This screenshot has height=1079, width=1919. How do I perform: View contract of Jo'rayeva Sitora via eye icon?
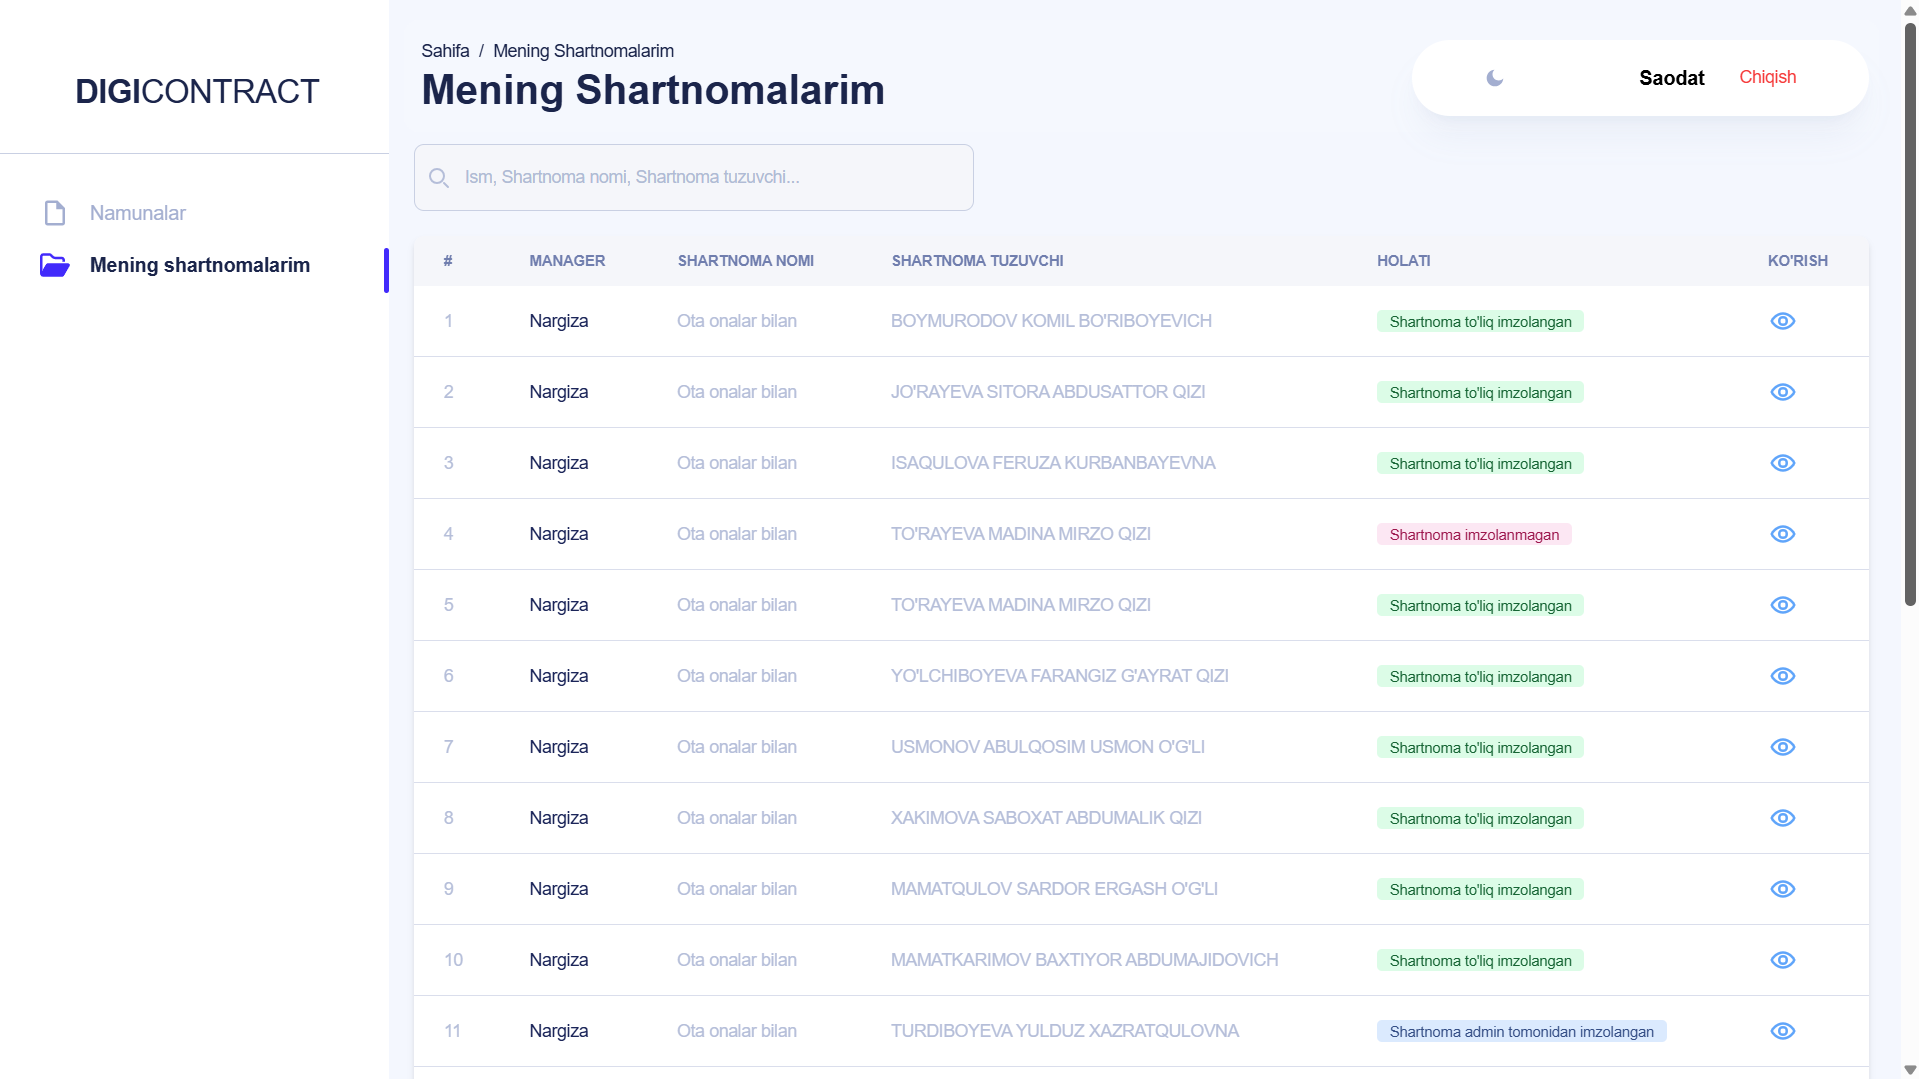click(x=1782, y=392)
